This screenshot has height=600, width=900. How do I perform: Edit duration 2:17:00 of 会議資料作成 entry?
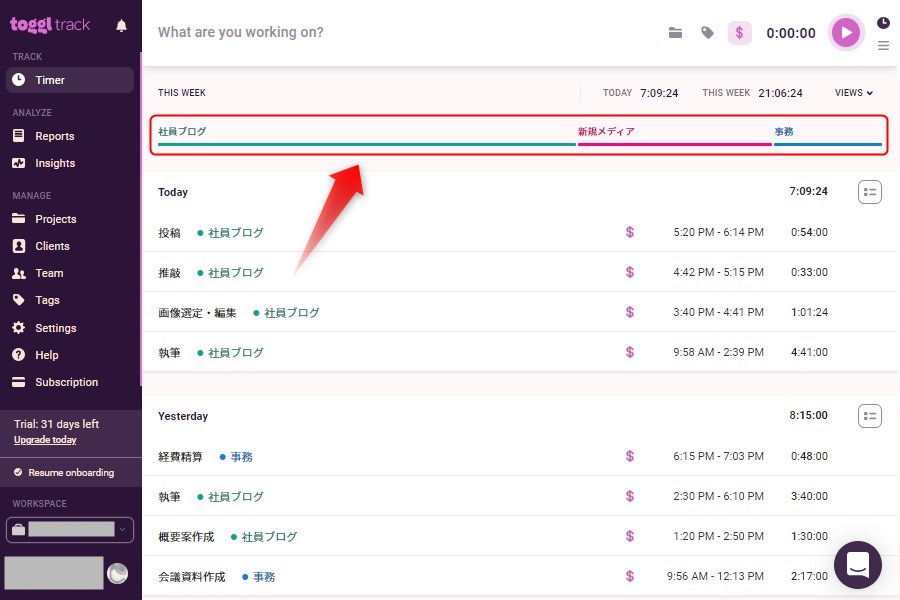[x=809, y=576]
